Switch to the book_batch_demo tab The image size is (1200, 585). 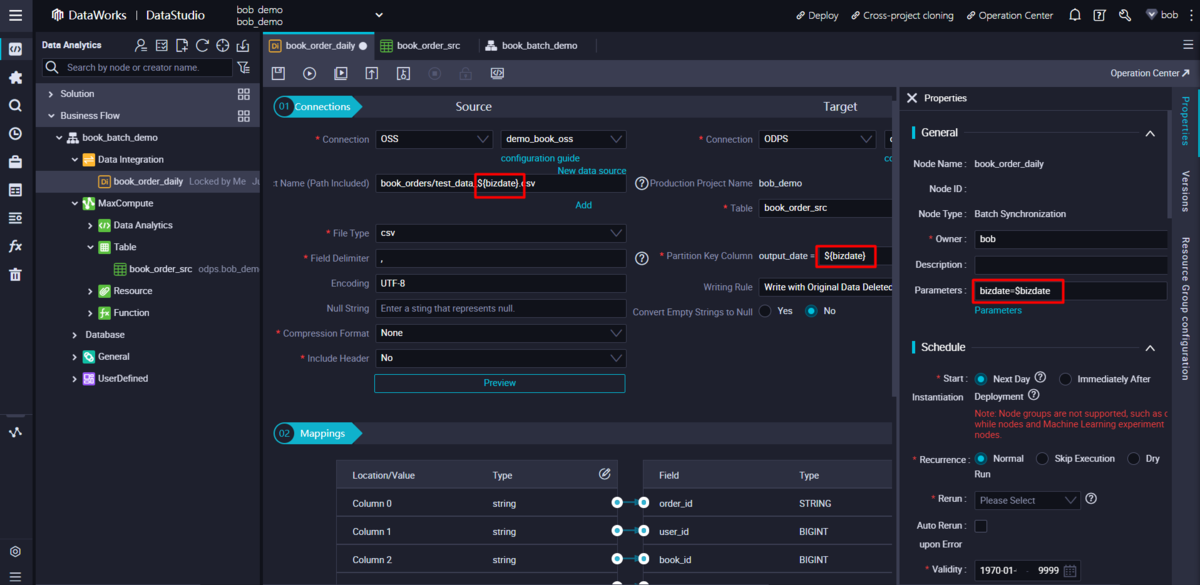pyautogui.click(x=531, y=45)
